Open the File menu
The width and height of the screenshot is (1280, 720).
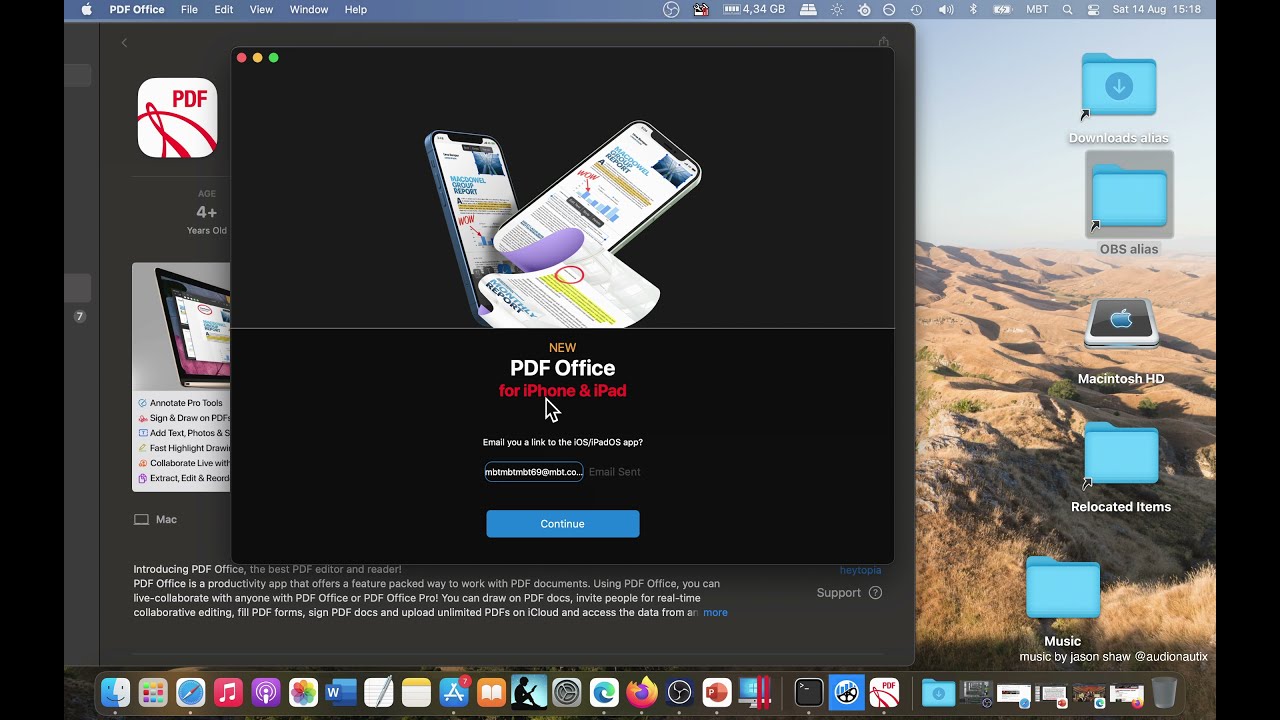(189, 9)
